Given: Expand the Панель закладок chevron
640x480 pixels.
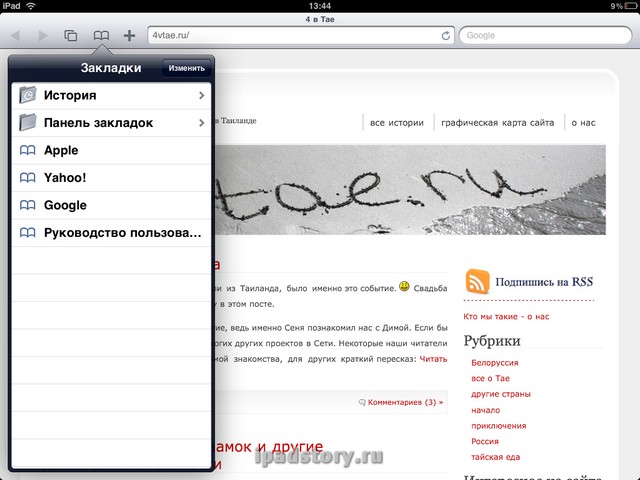Looking at the screenshot, I should coord(201,123).
